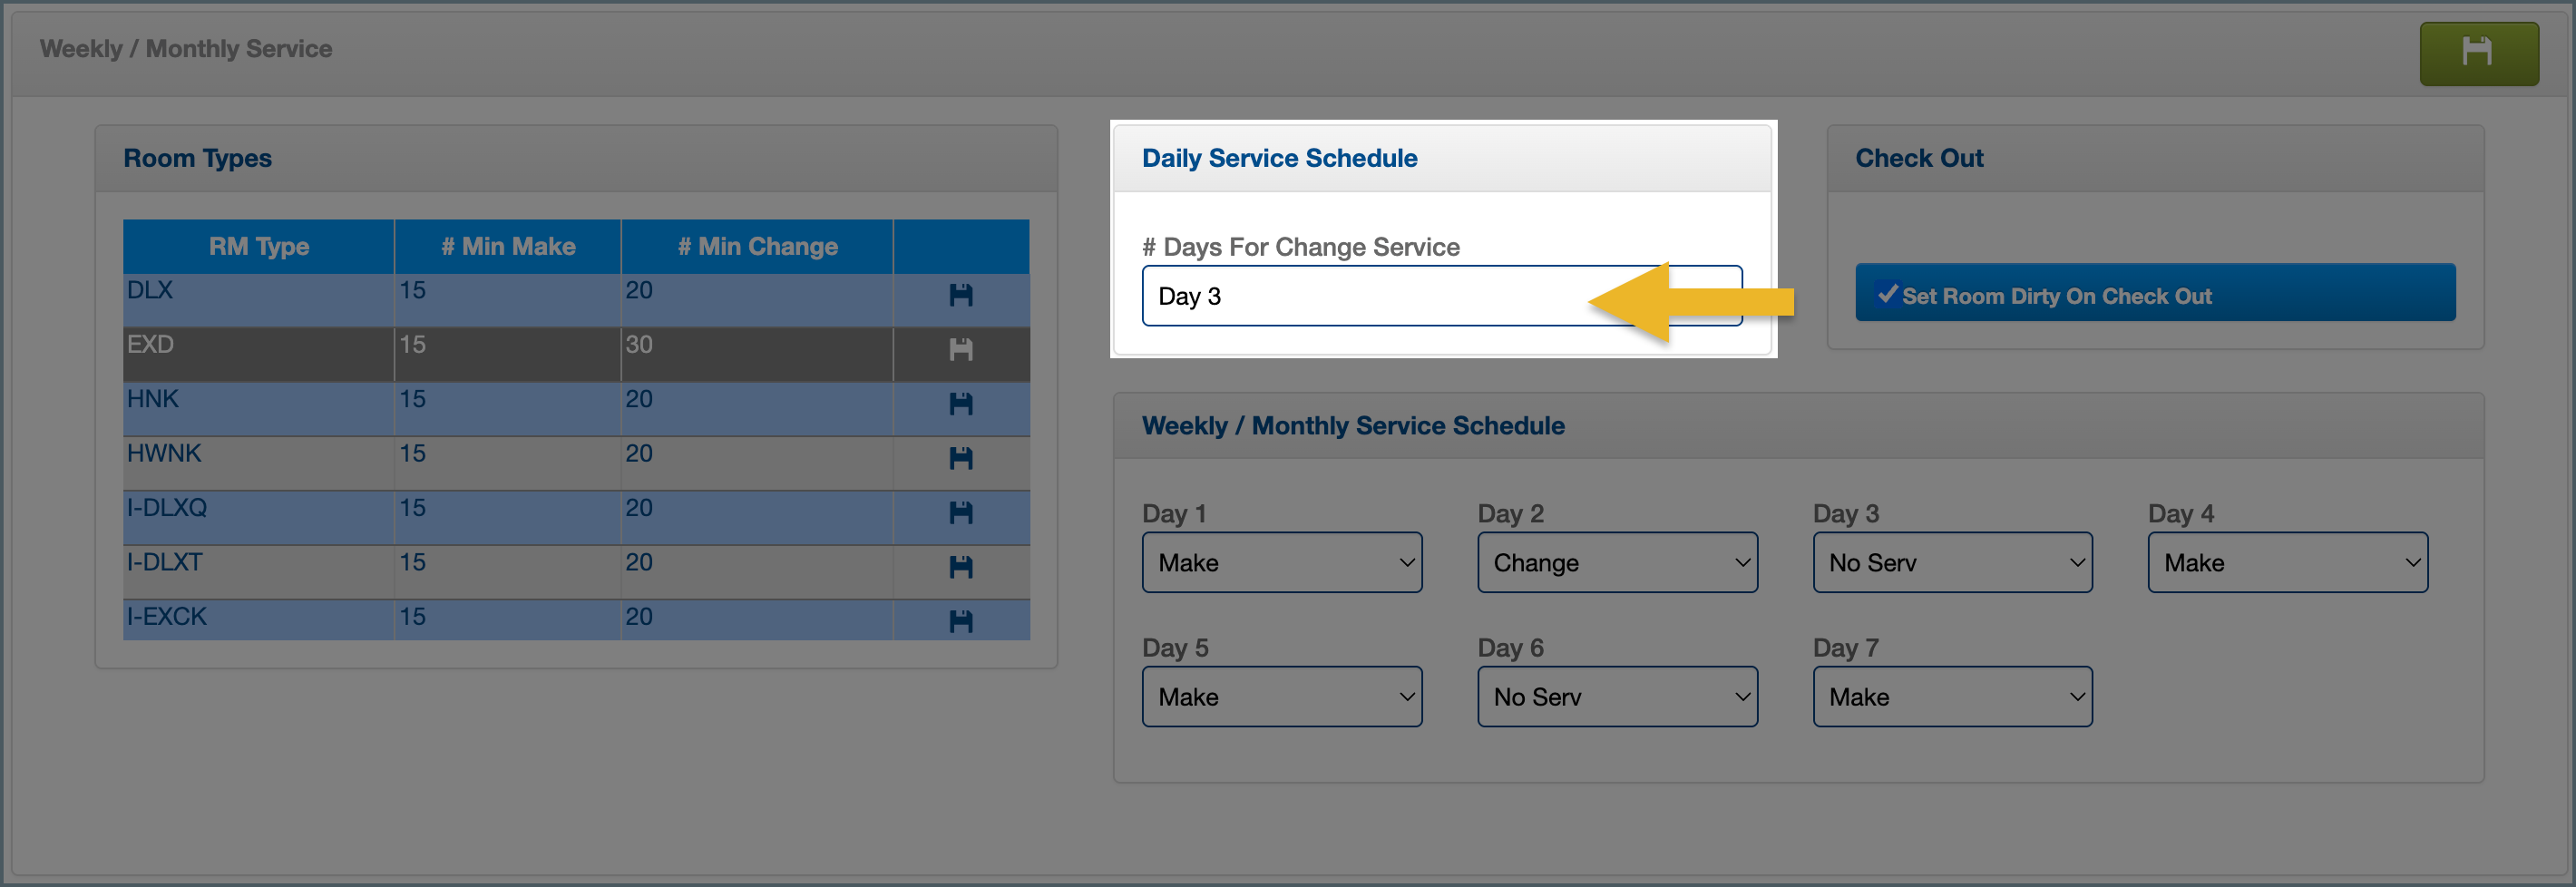Save the I-EXCK room type row

960,621
